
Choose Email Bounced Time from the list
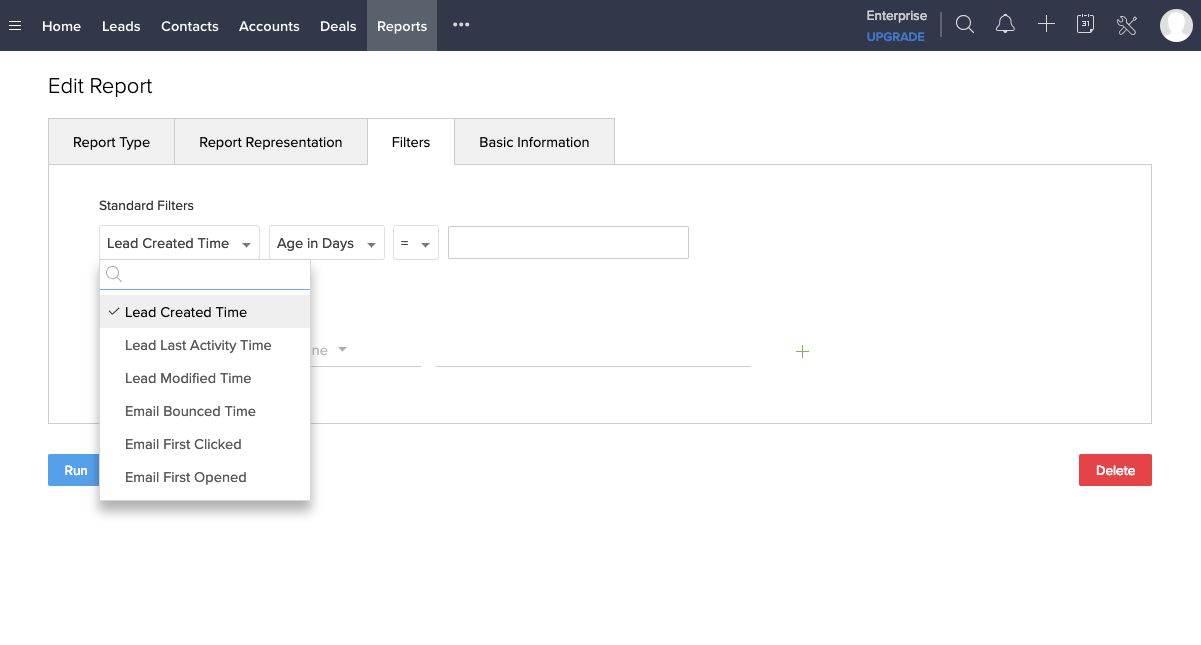(x=190, y=411)
